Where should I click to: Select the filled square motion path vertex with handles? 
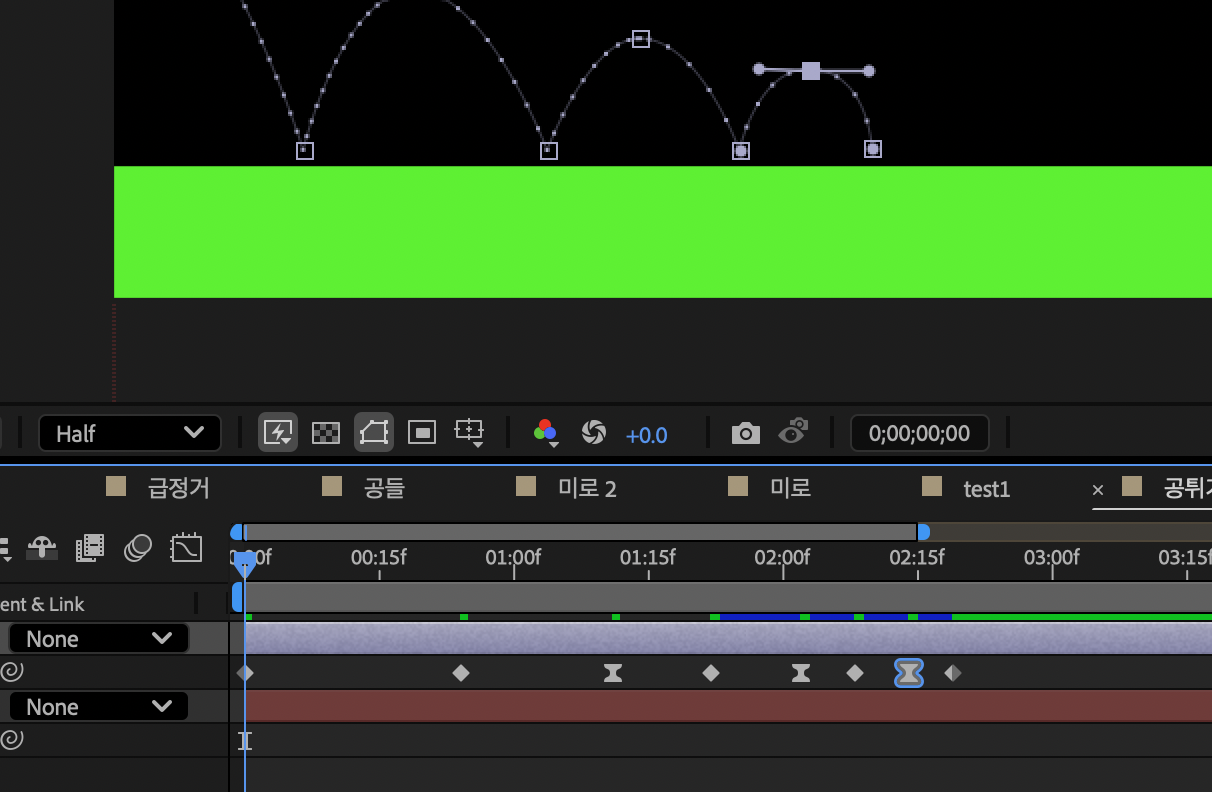click(x=811, y=70)
